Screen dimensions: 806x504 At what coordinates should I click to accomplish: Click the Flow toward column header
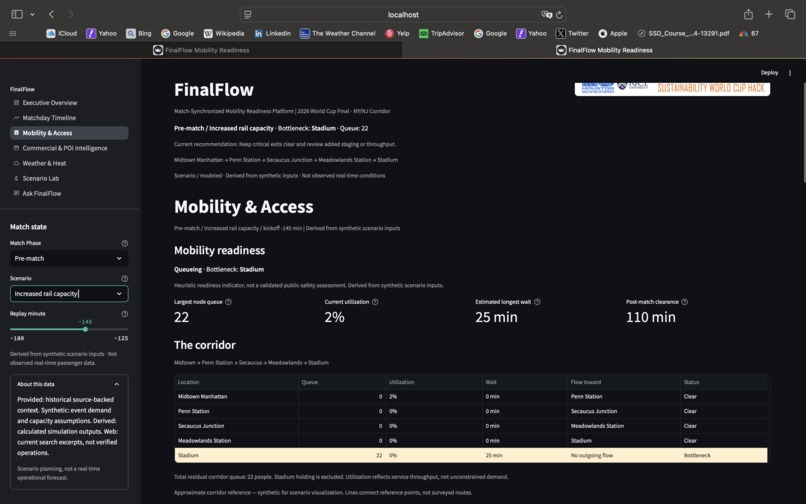pos(624,382)
